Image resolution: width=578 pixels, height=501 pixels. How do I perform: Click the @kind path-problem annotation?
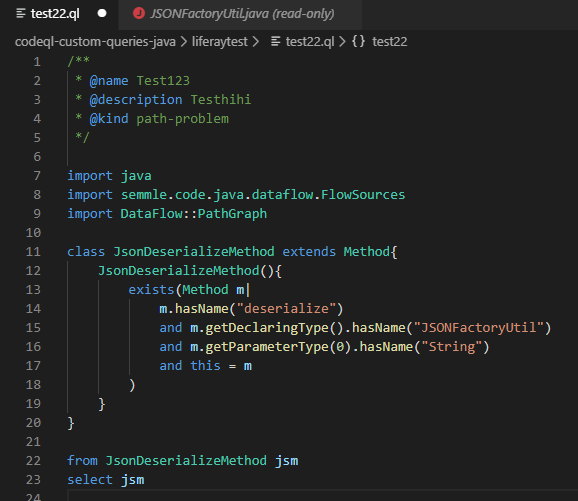(x=159, y=119)
